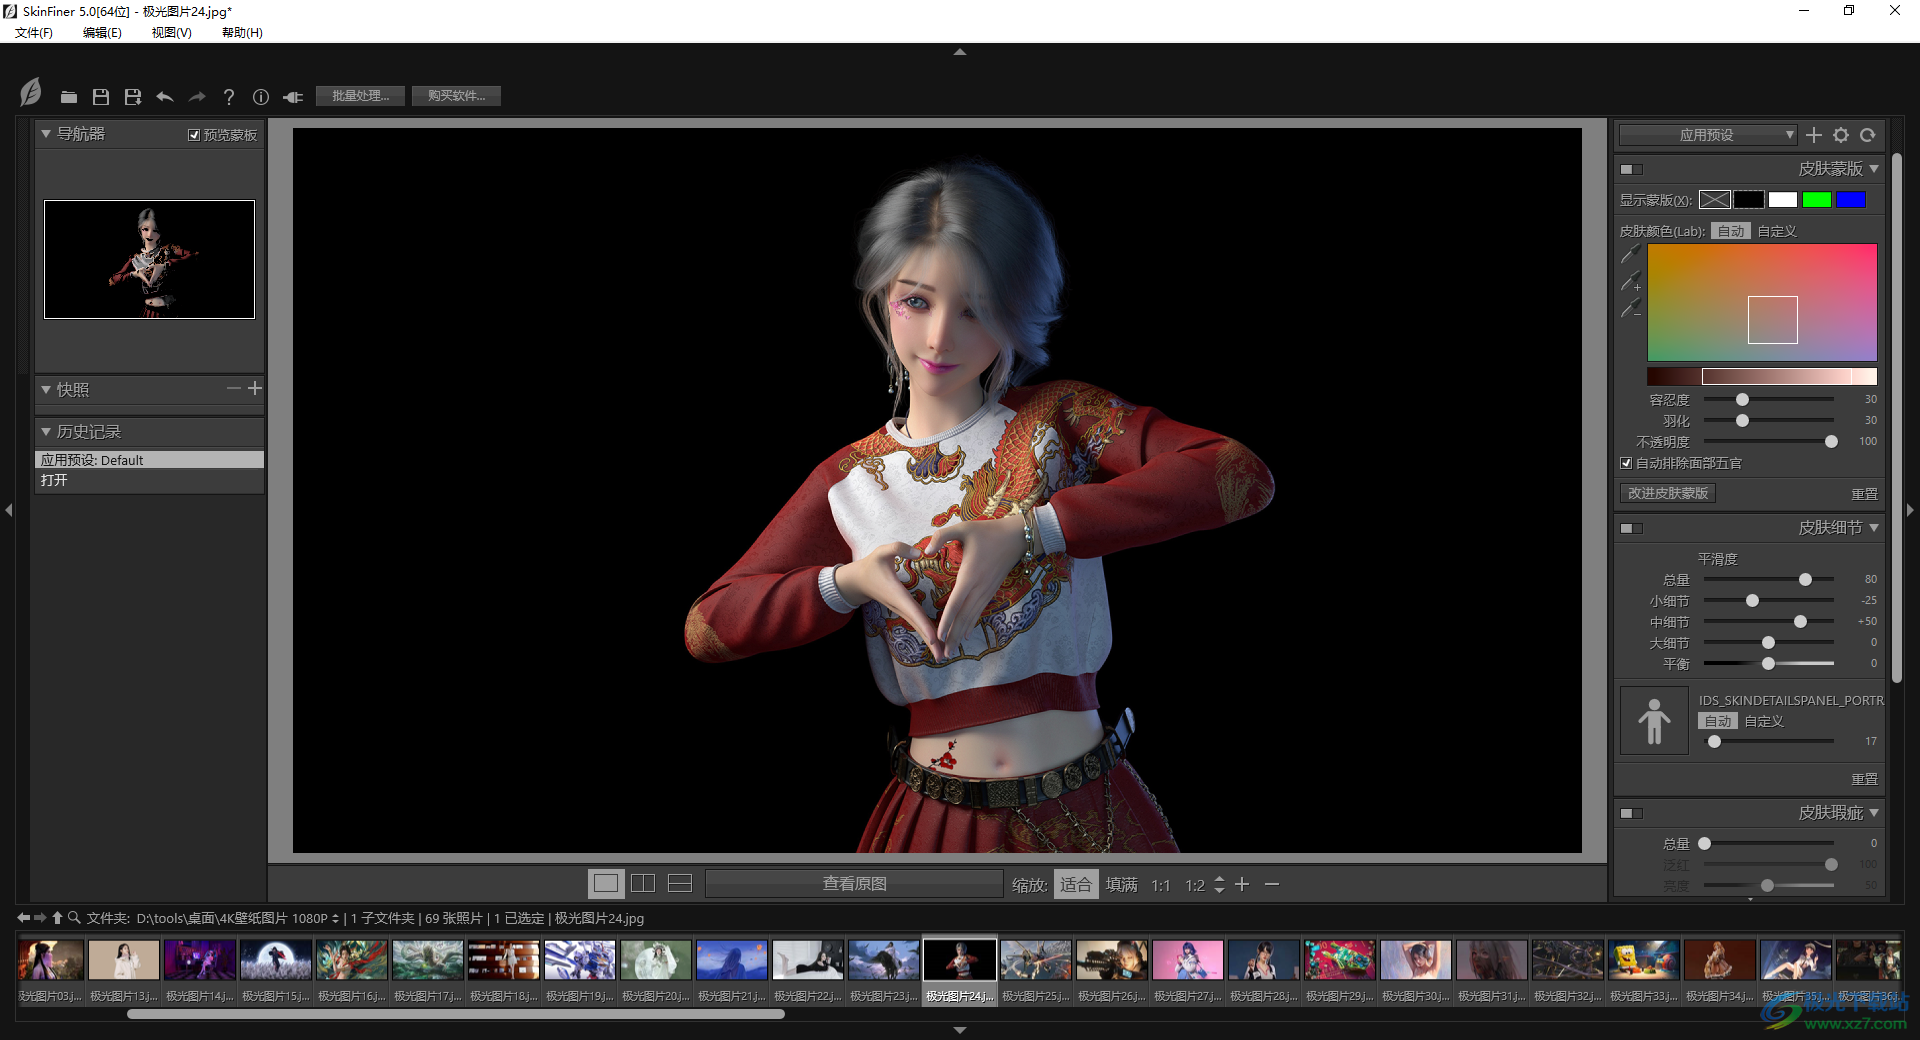Set skin color (Lab) mode to 自动
Screen dimensions: 1920x1040
point(1731,231)
